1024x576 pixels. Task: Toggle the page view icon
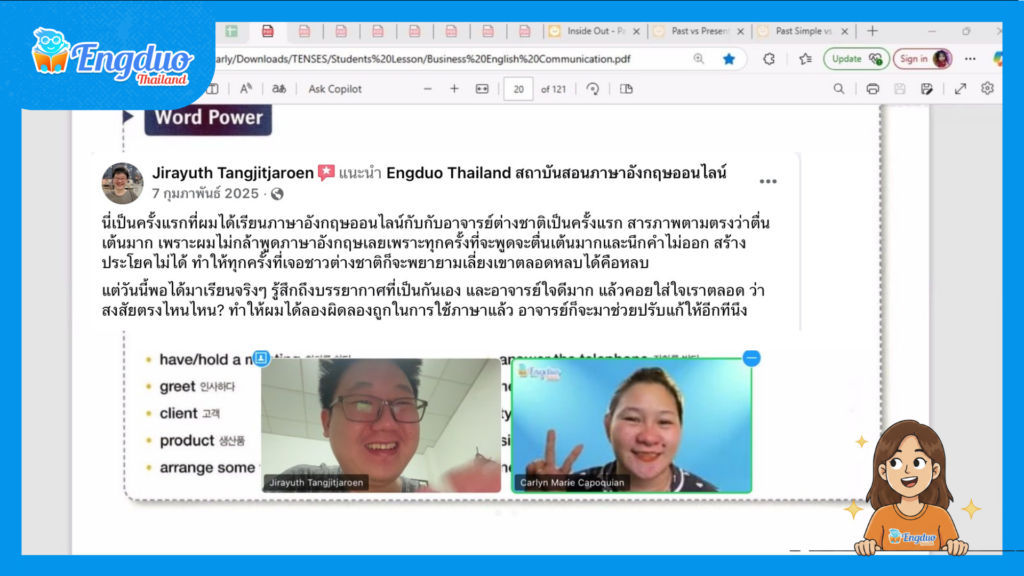pos(626,89)
